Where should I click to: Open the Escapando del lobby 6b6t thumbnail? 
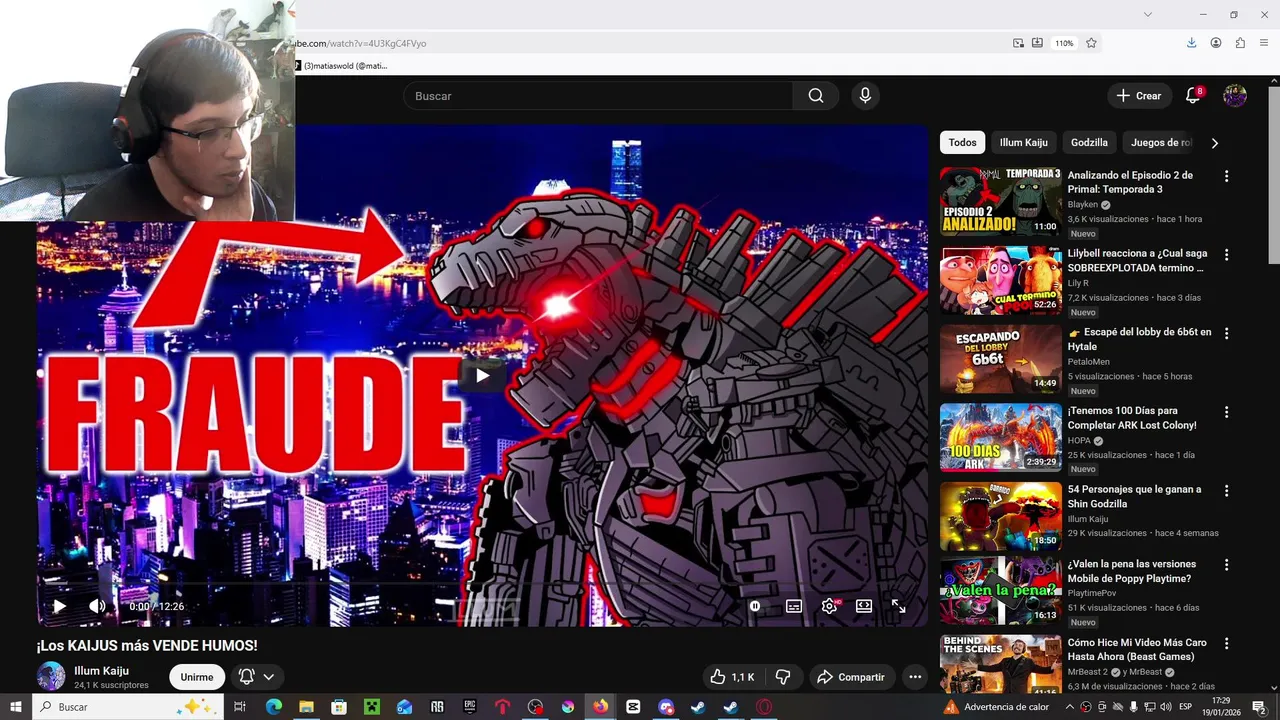(x=1000, y=358)
